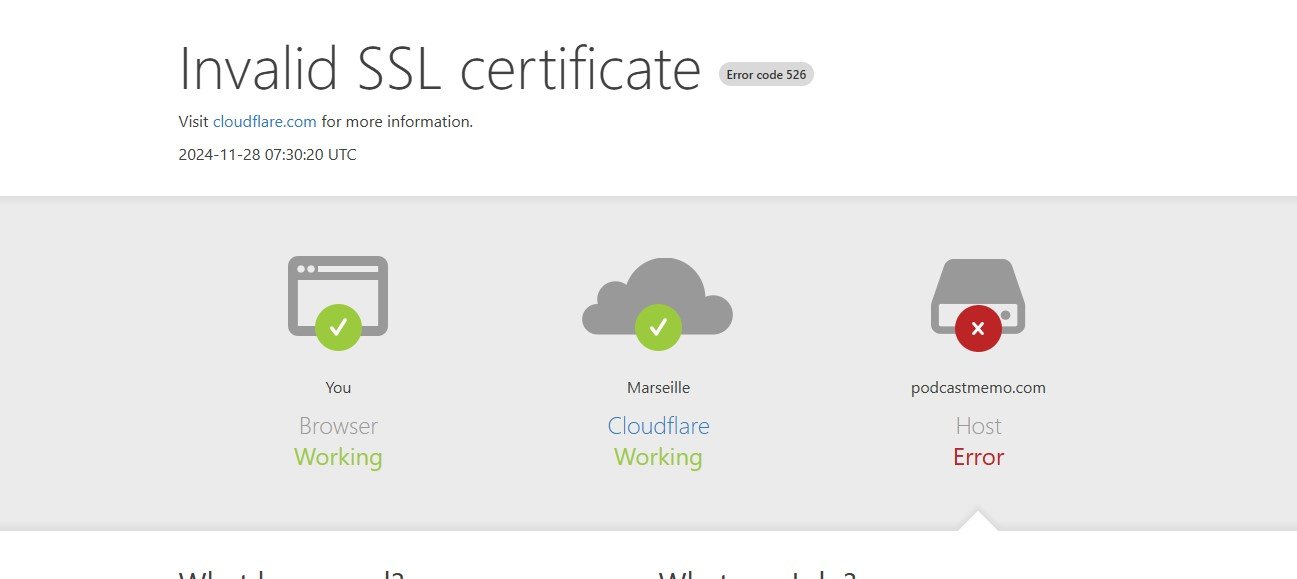
Task: Click the gray Host label
Action: pyautogui.click(x=978, y=426)
